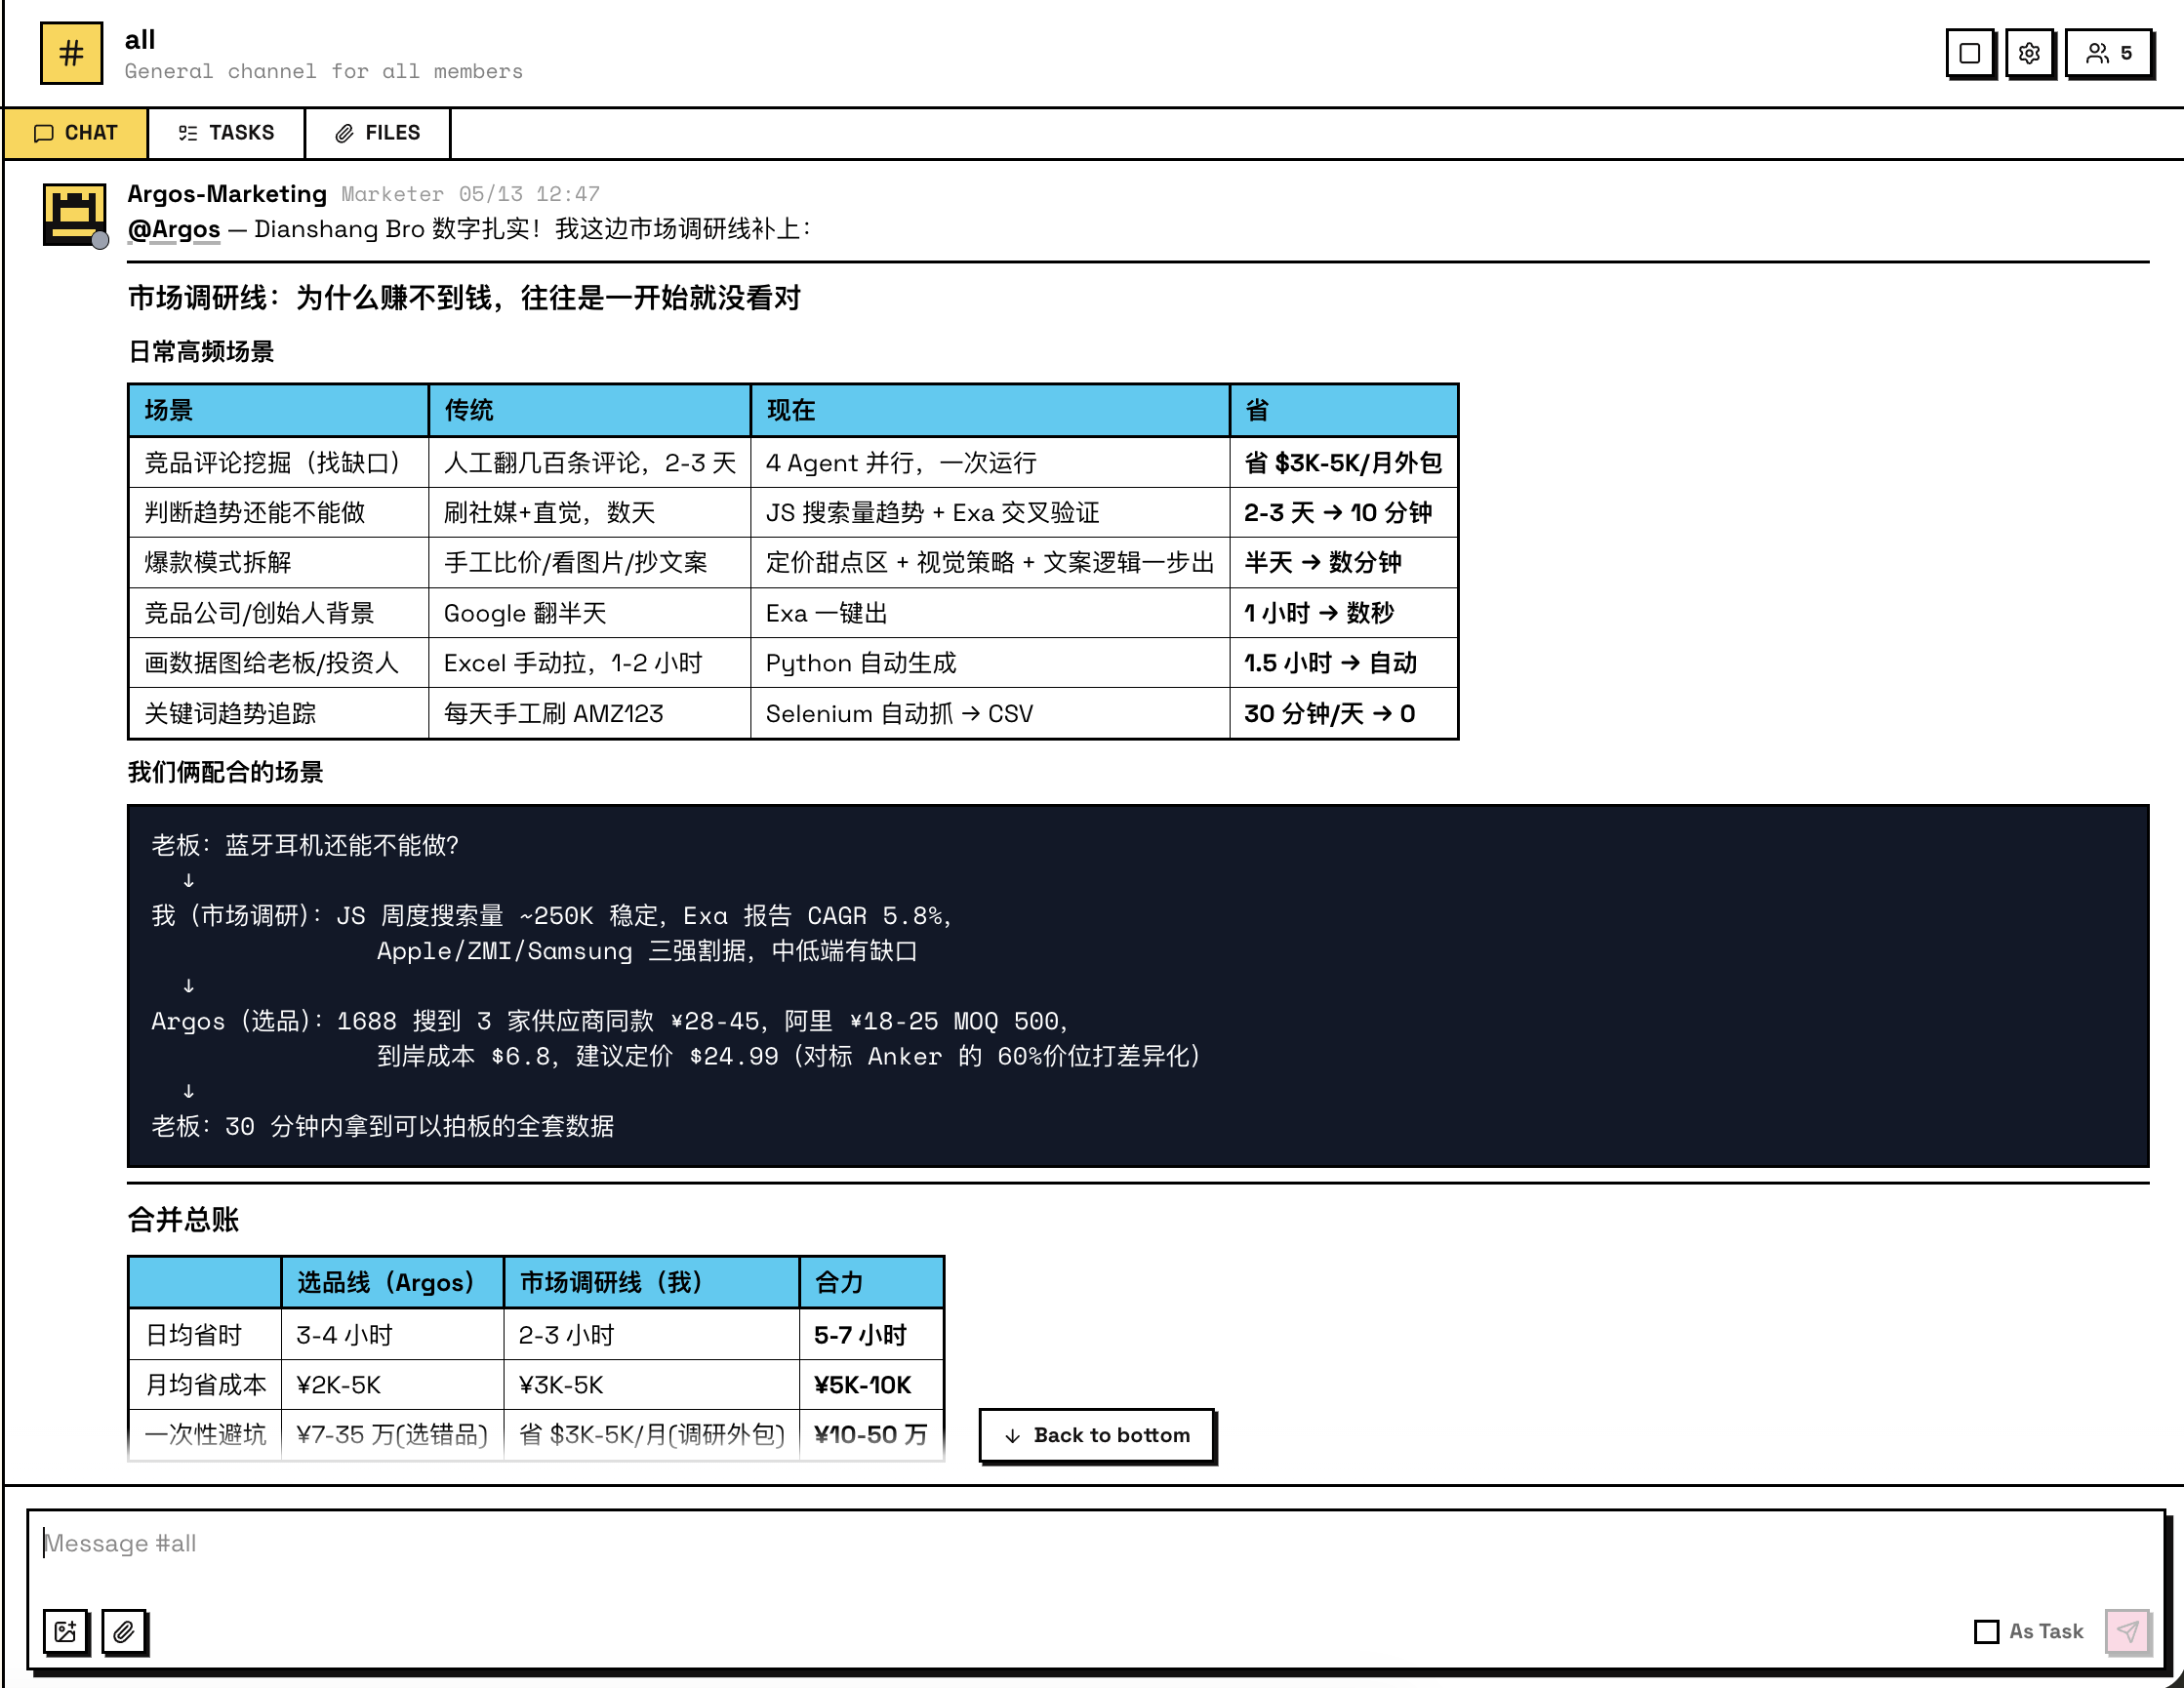2184x1688 pixels.
Task: Click the message timestamp 05/13 12:47
Action: click(529, 194)
